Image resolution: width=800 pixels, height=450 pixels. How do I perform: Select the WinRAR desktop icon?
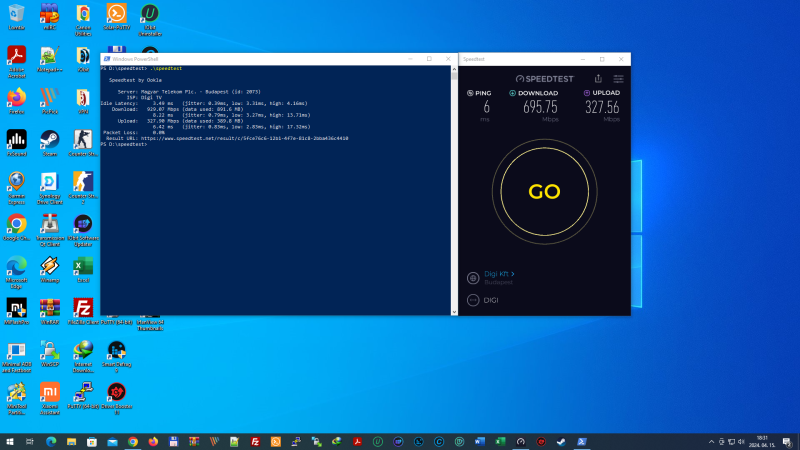click(x=49, y=311)
